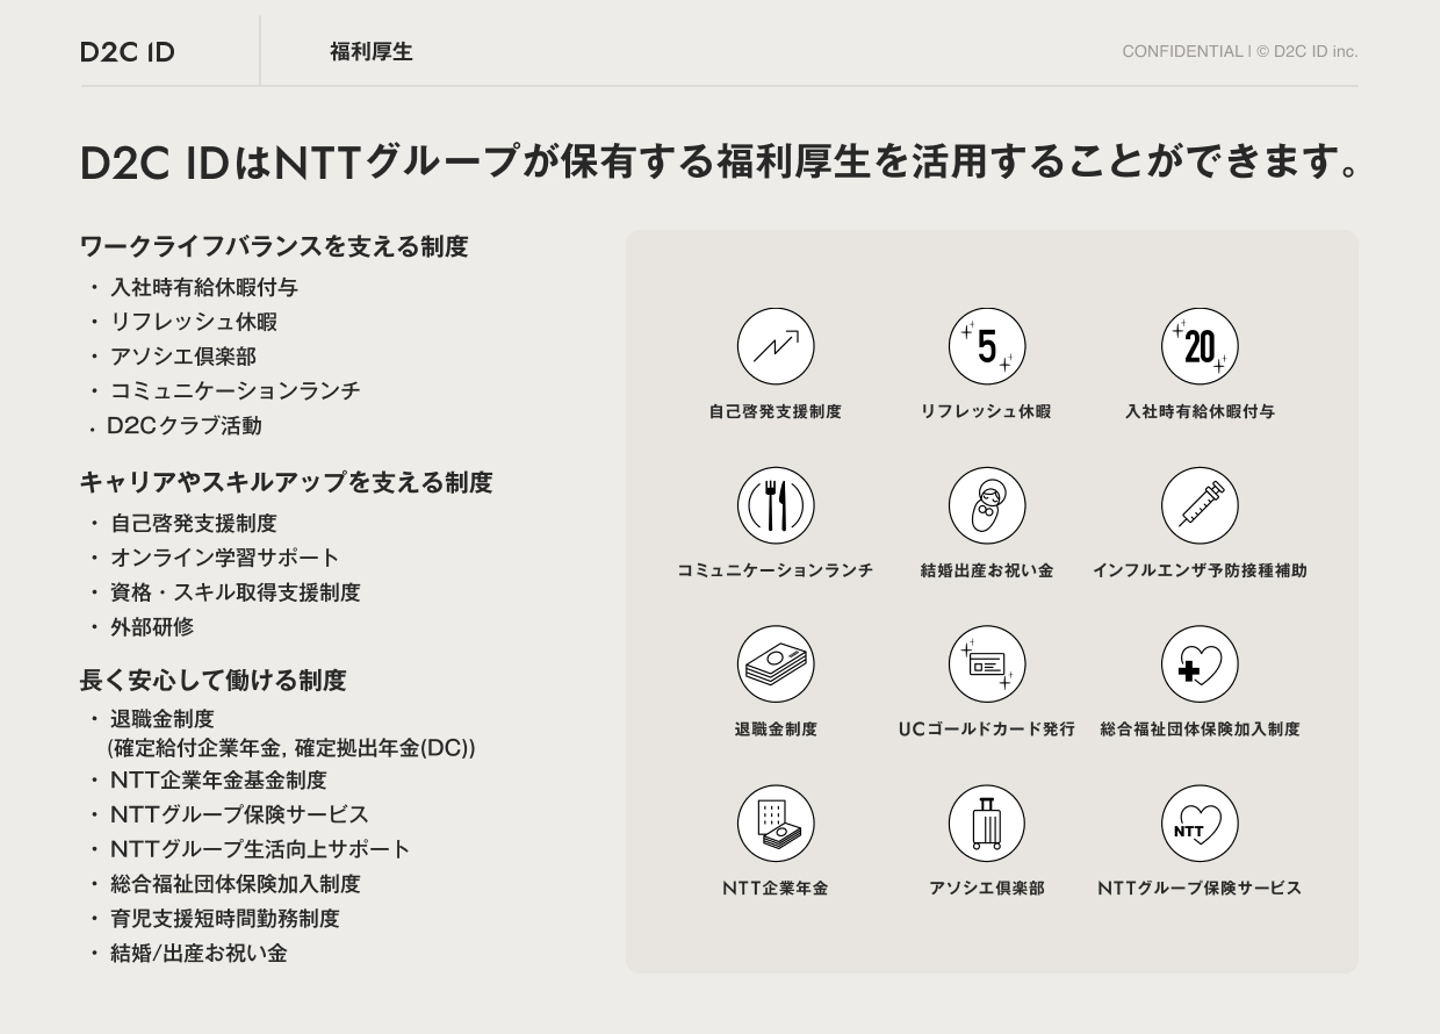1440x1034 pixels.
Task: Click the D2C ID logo in the header
Action: [x=127, y=52]
